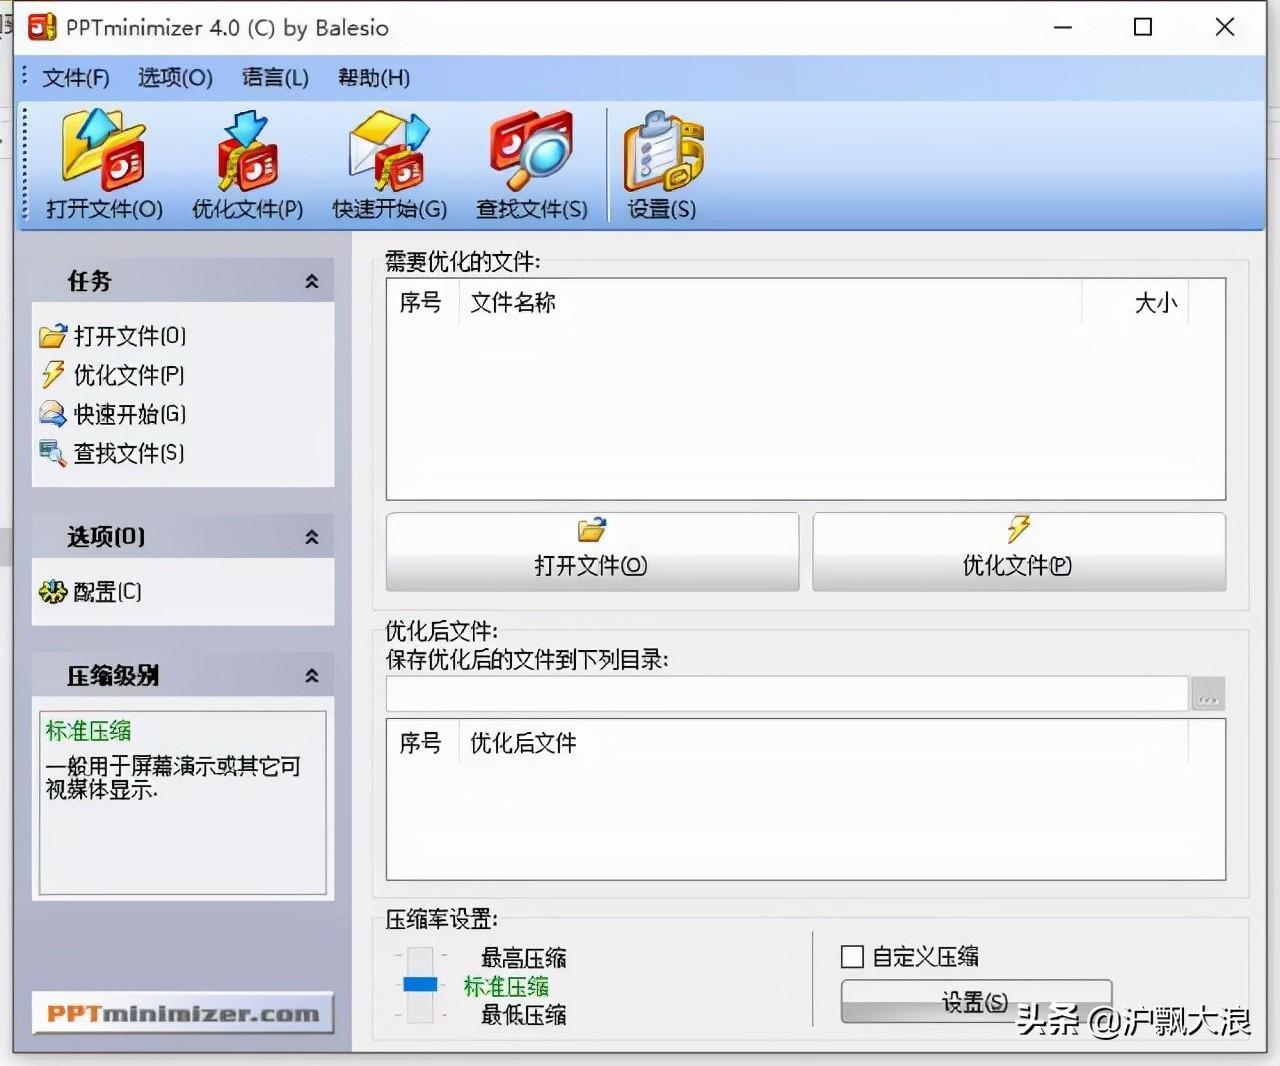The image size is (1280, 1066).
Task: Select 打开文件(O) in the 任务 sidebar panel
Action: (x=128, y=336)
